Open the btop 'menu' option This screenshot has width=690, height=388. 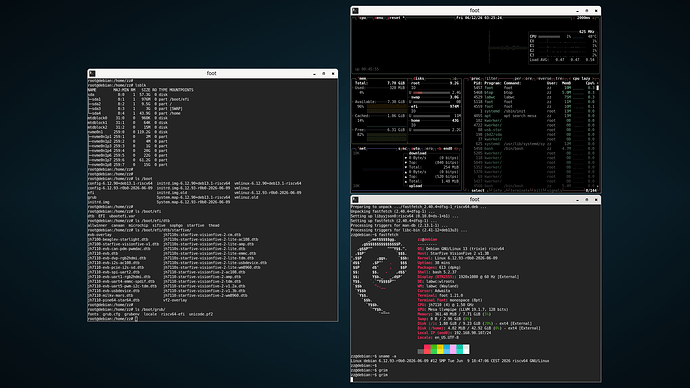click(x=379, y=18)
